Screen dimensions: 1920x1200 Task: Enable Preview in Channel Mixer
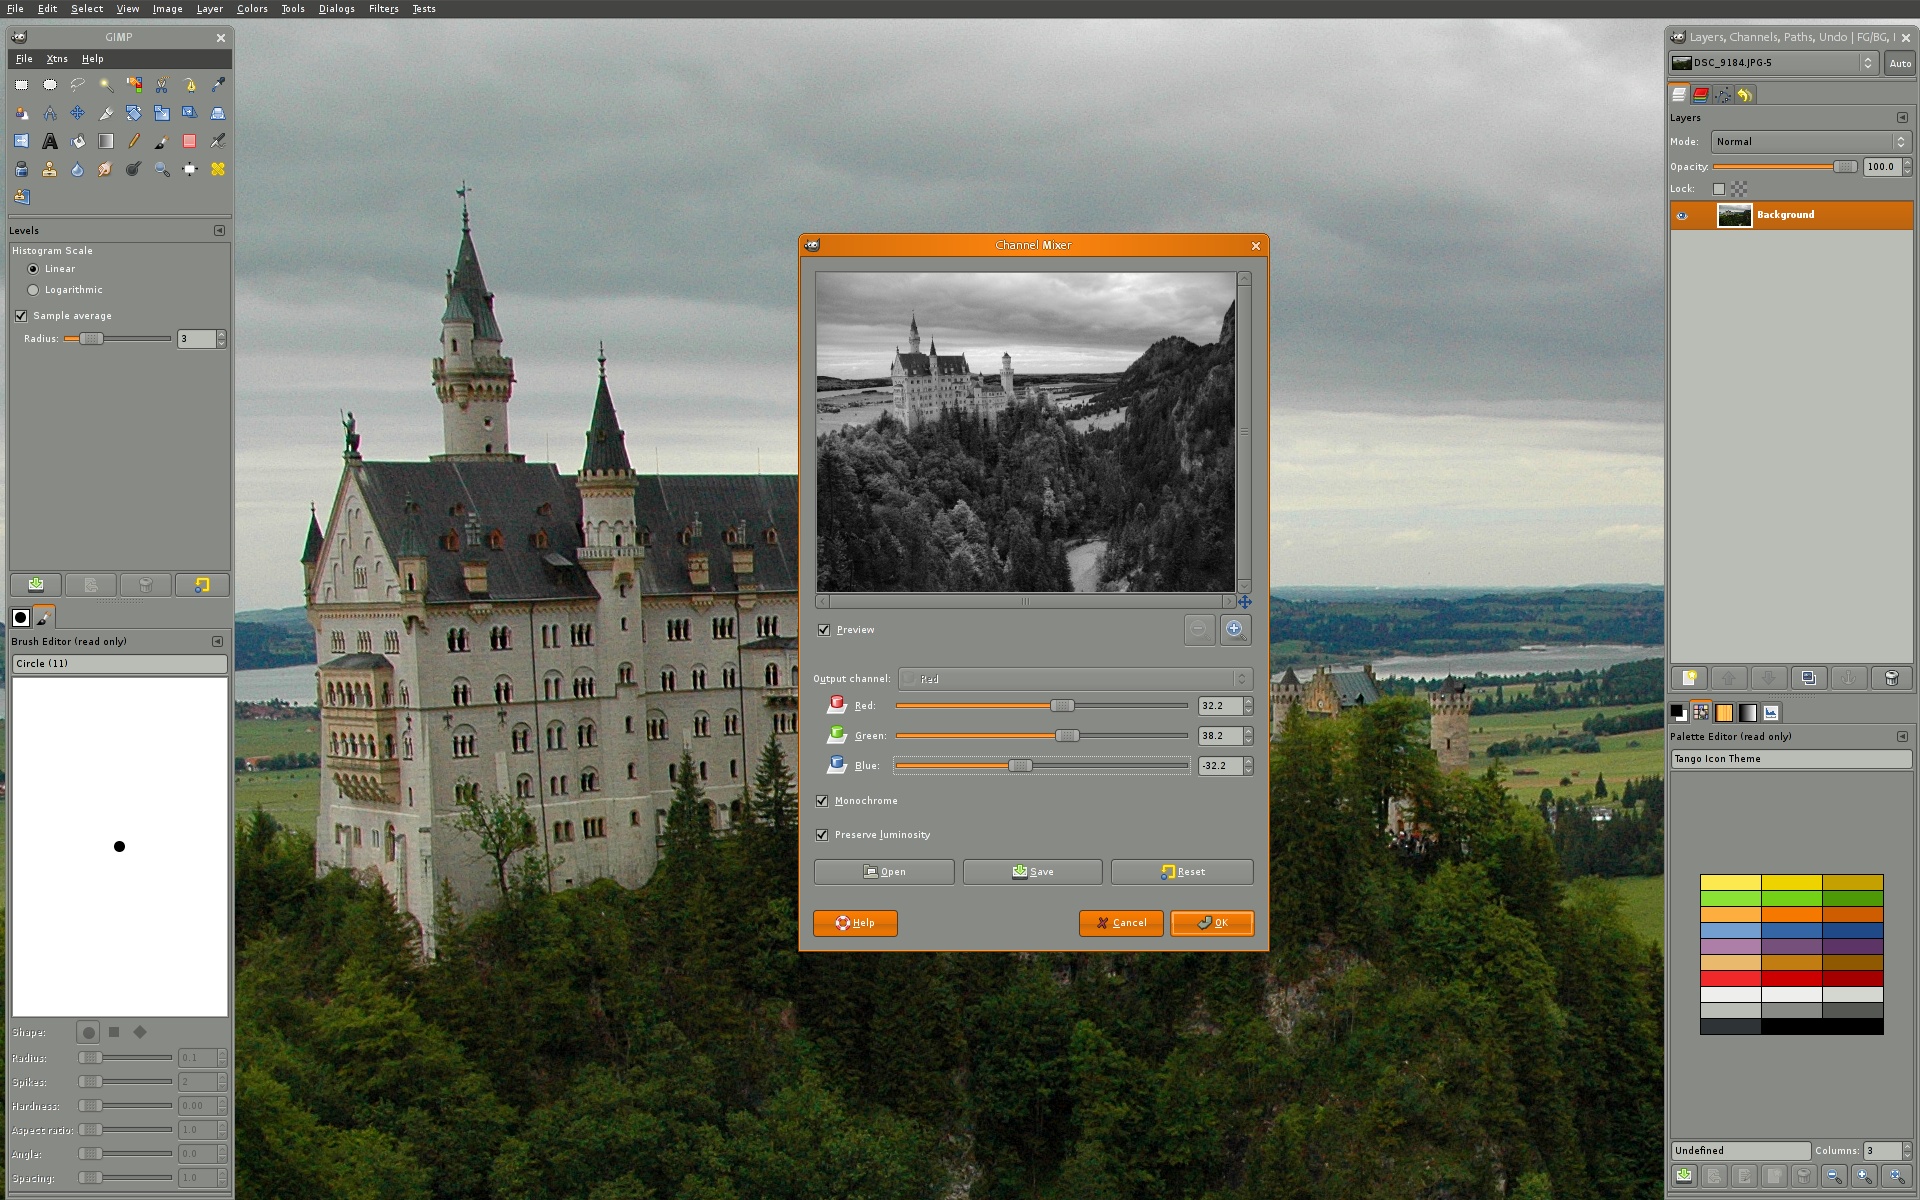pos(824,629)
